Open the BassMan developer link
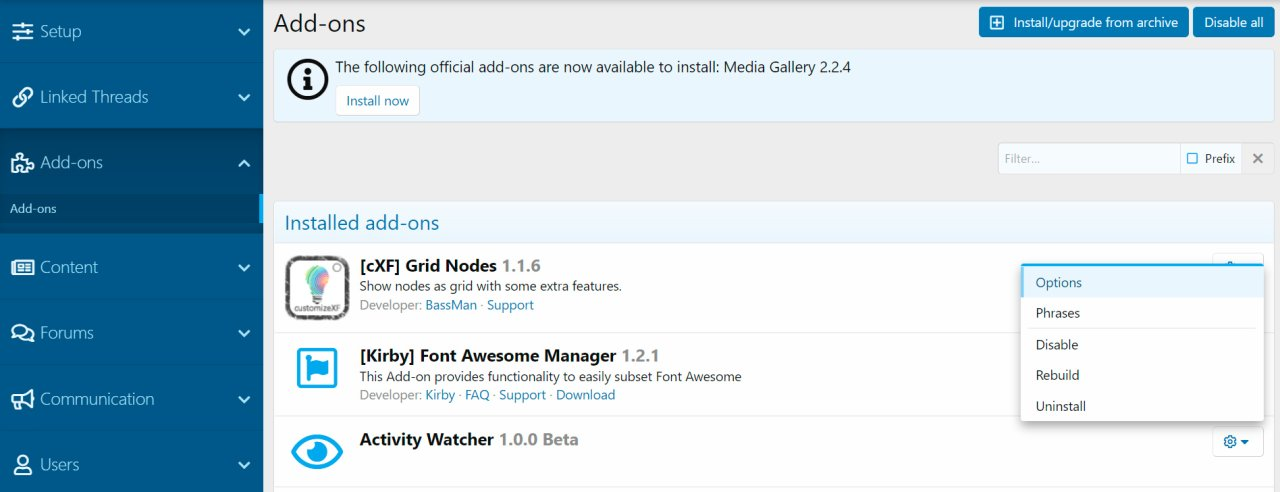The height and width of the screenshot is (492, 1280). click(x=451, y=305)
